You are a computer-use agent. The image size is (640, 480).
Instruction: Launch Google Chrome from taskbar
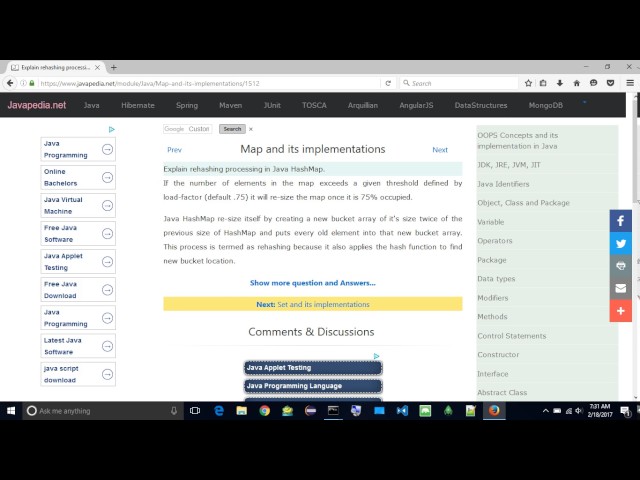point(264,411)
